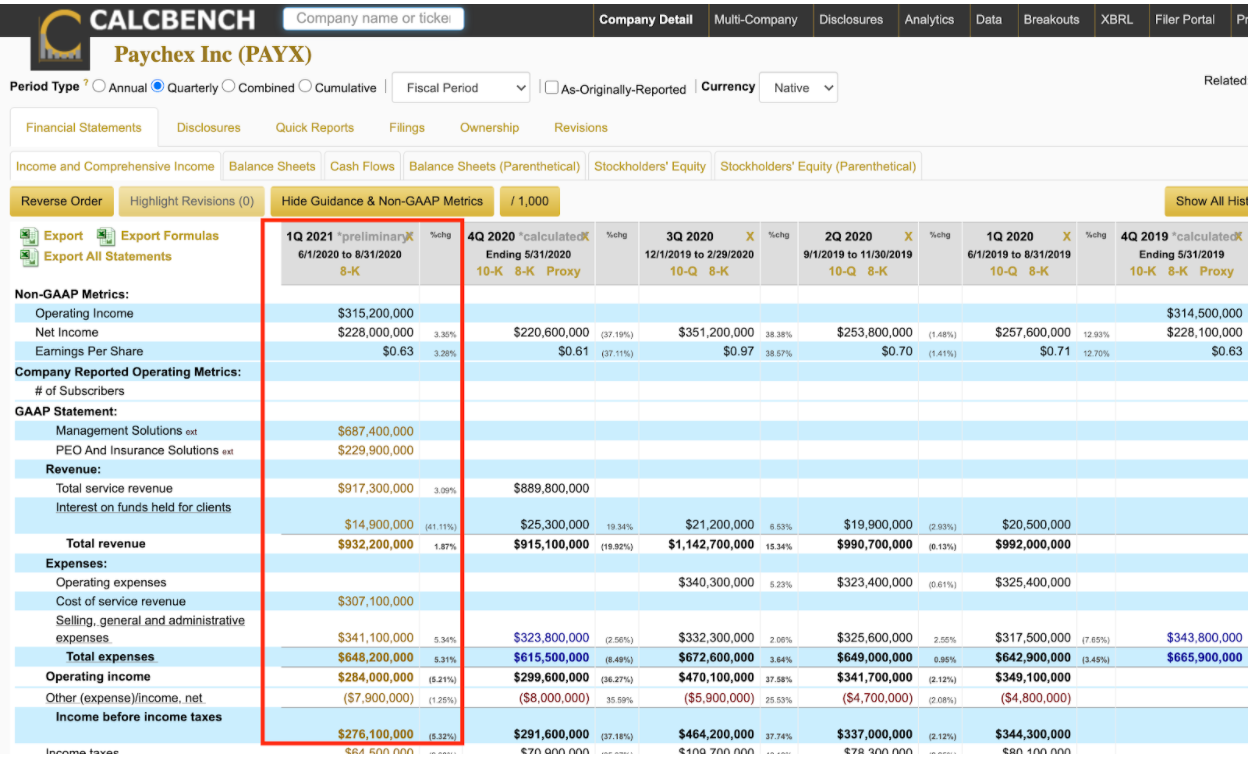Remove the 1Q 2020 column with X
This screenshot has height=766, width=1250.
(1067, 237)
